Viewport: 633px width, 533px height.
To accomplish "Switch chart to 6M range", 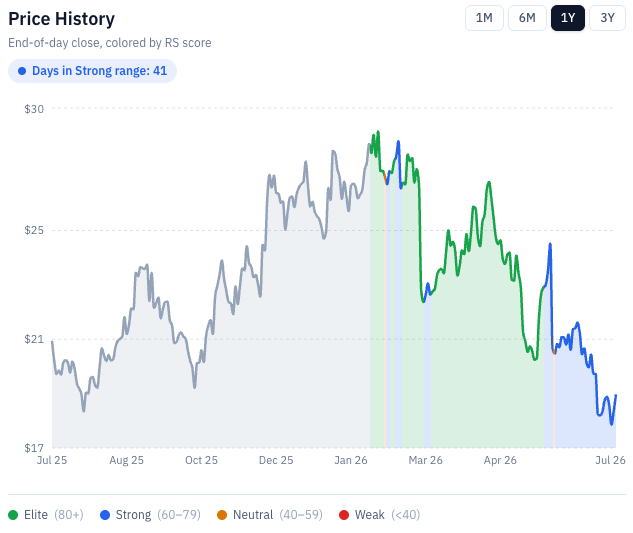I will 527,18.
